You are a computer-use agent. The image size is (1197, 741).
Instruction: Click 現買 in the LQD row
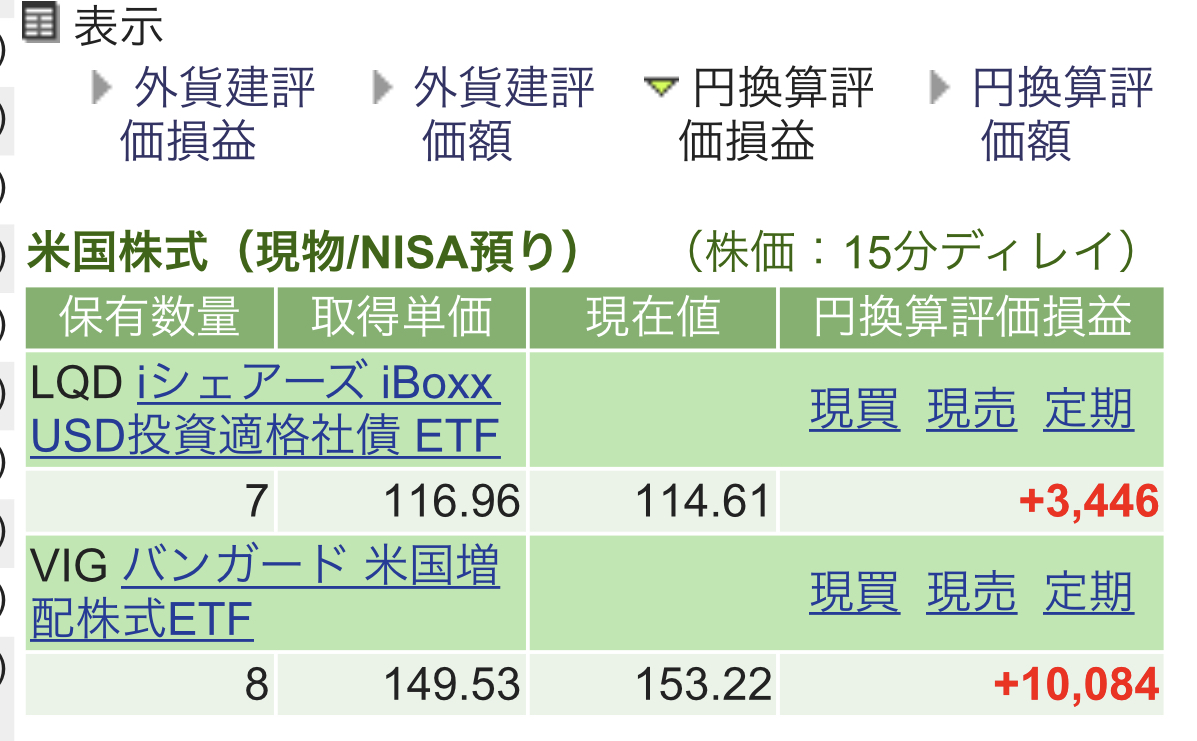[x=855, y=410]
